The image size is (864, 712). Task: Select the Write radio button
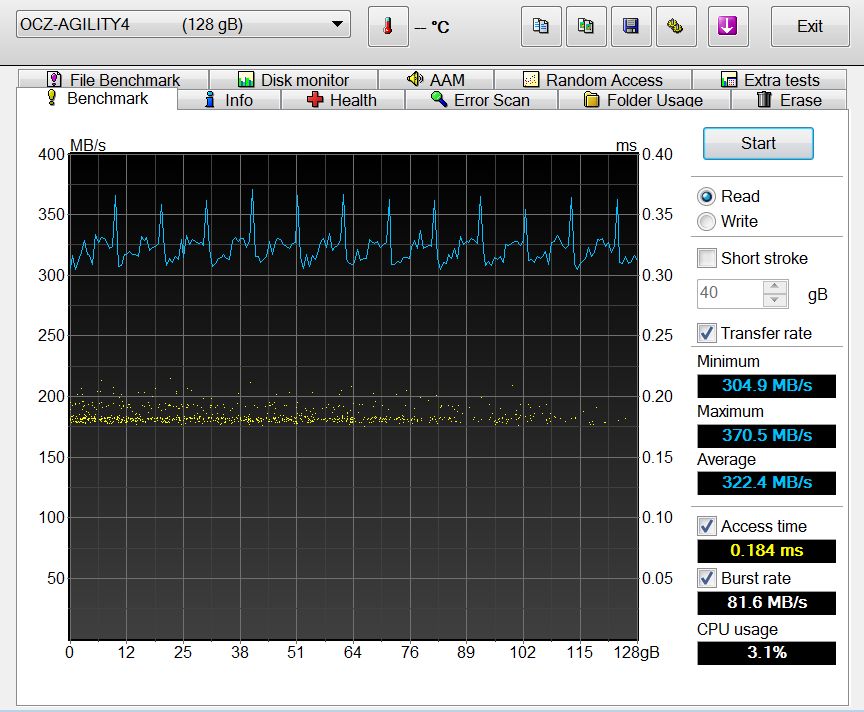tap(707, 221)
